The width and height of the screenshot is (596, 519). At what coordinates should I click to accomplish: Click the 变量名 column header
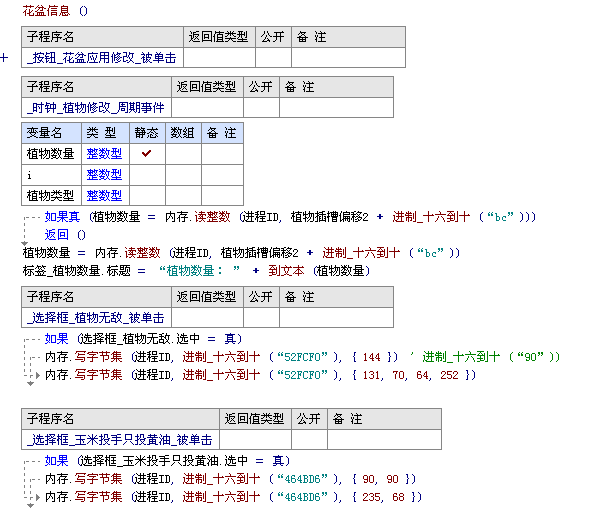(x=51, y=133)
